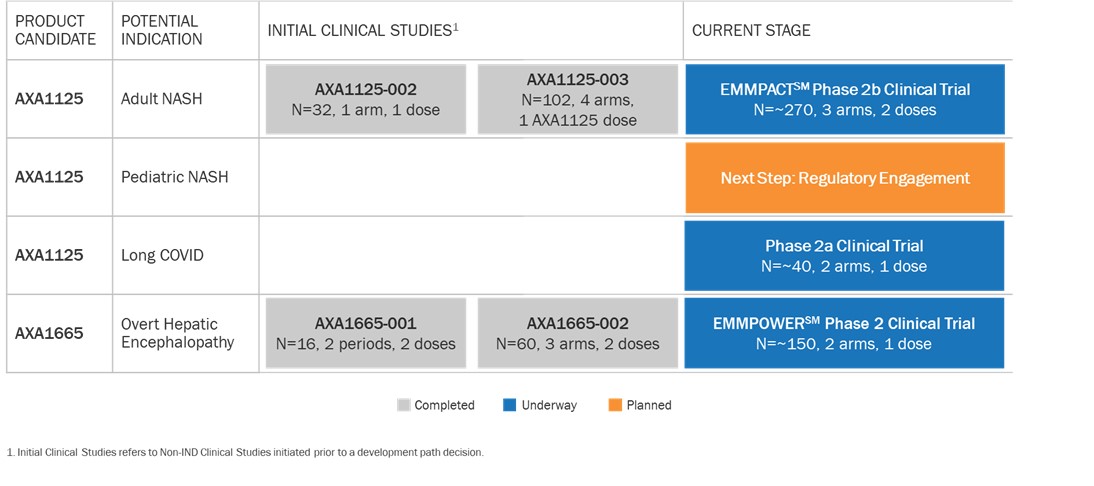Viewport: 1094px width, 486px height.
Task: Open the EMMPACT Phase 2b Clinical Trial box
Action: tap(845, 99)
